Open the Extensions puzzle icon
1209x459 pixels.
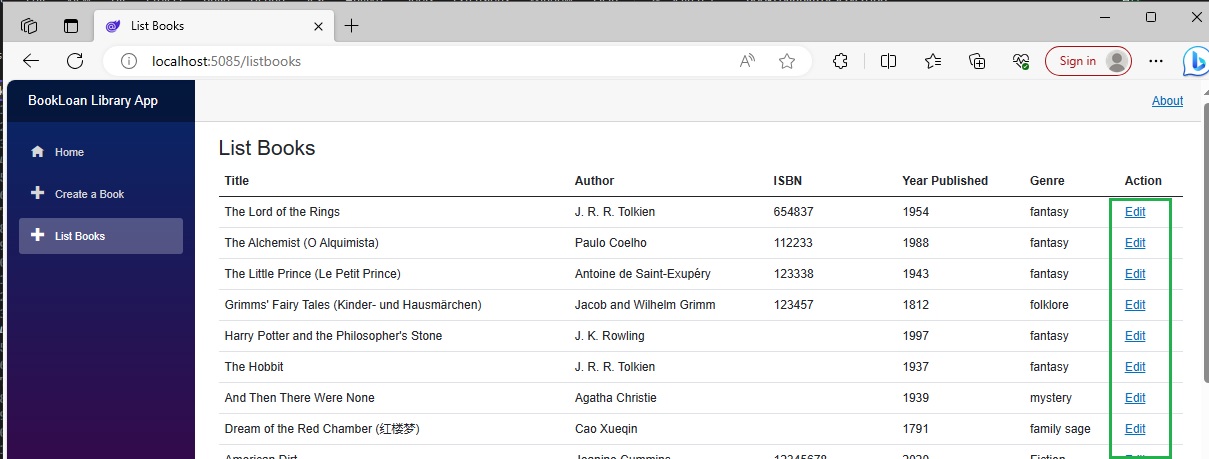coord(841,61)
